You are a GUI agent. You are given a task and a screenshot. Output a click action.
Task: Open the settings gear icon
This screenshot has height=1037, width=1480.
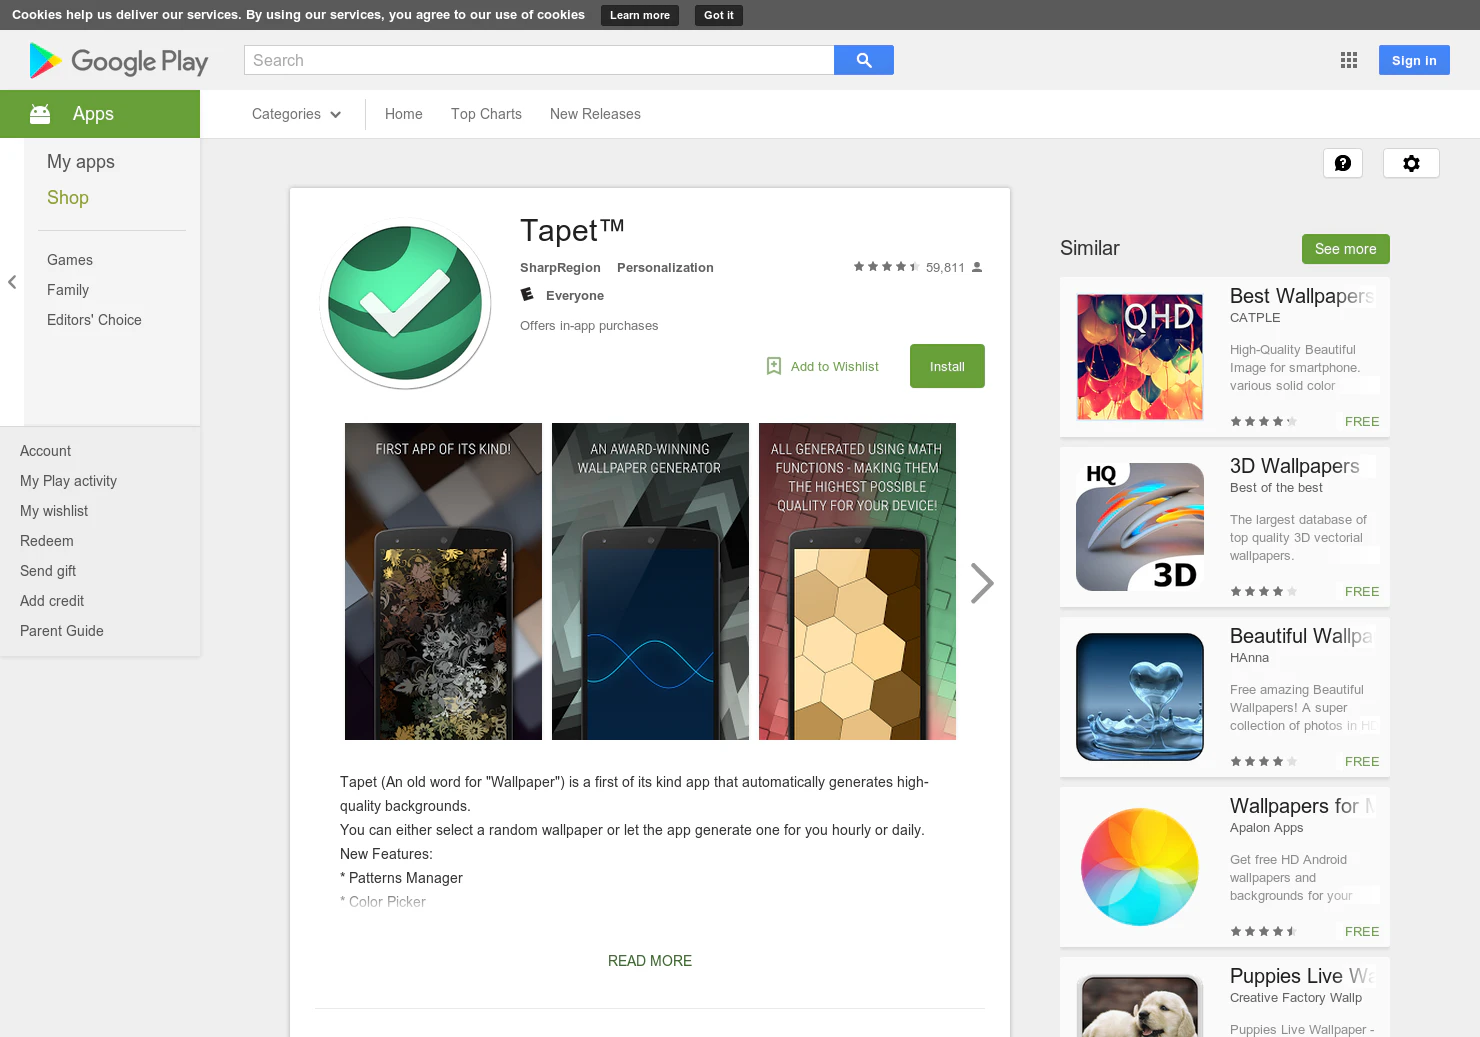1411,163
